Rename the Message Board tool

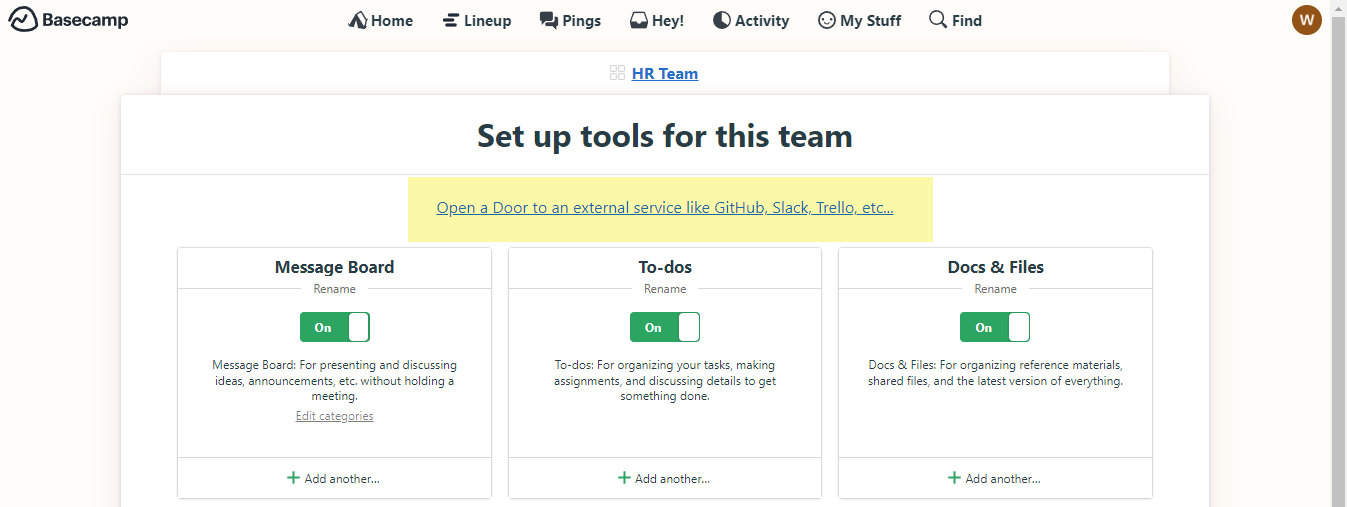pos(334,289)
